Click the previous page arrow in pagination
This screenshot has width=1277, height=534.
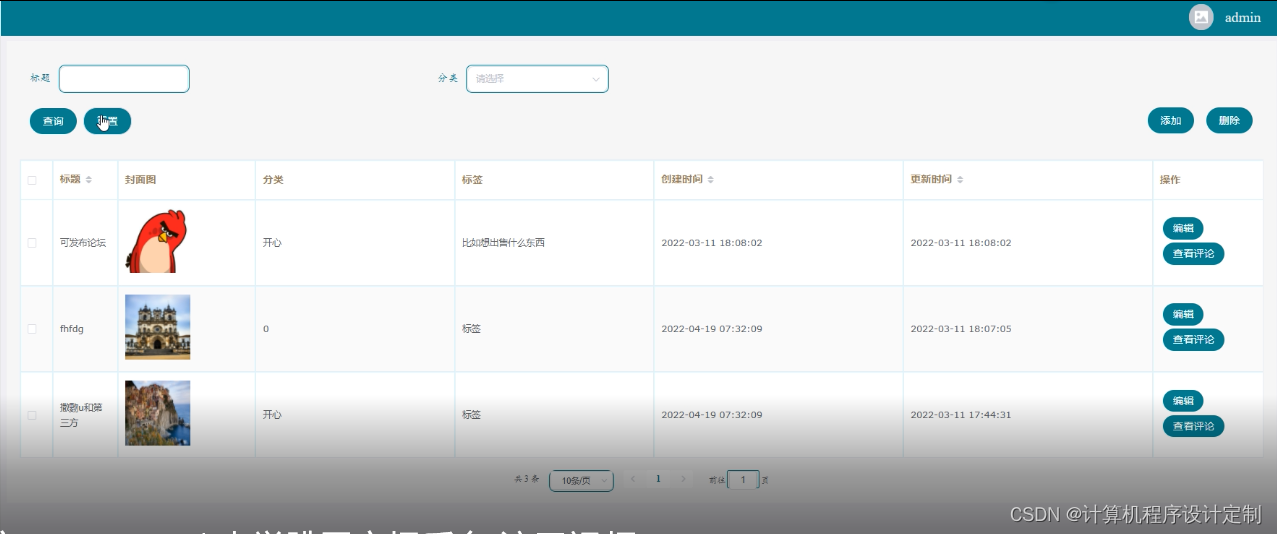click(x=632, y=480)
